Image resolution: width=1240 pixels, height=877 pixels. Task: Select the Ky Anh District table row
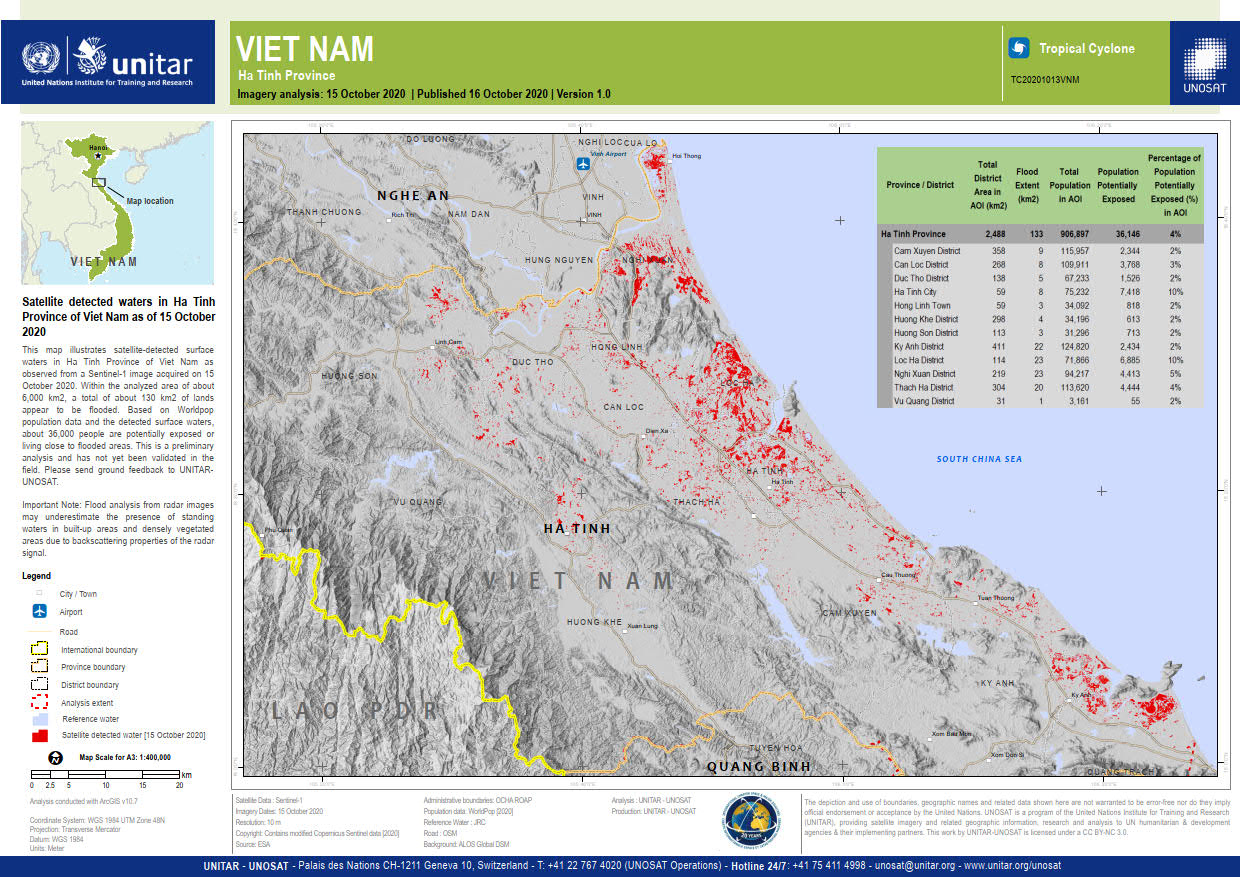1040,346
